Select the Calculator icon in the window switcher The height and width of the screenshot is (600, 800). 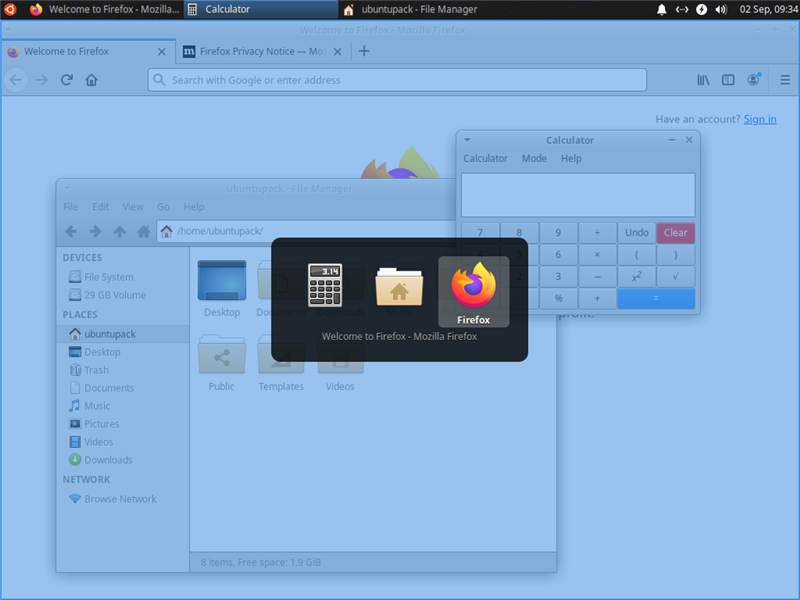tap(325, 285)
